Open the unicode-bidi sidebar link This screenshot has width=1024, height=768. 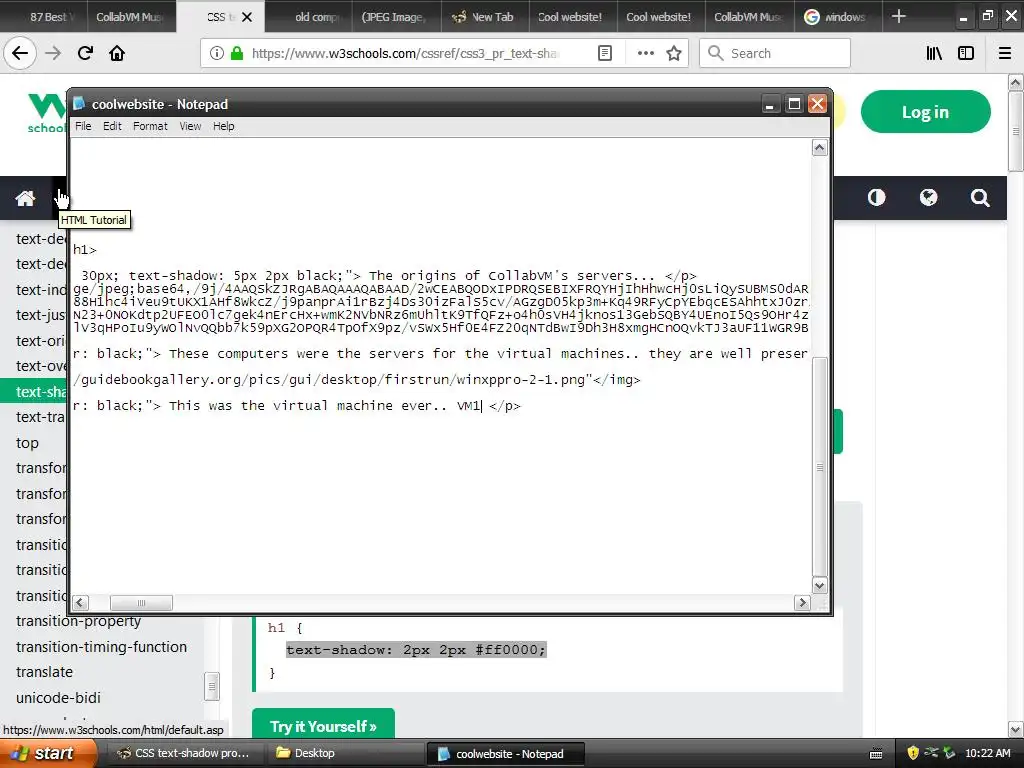(x=58, y=697)
